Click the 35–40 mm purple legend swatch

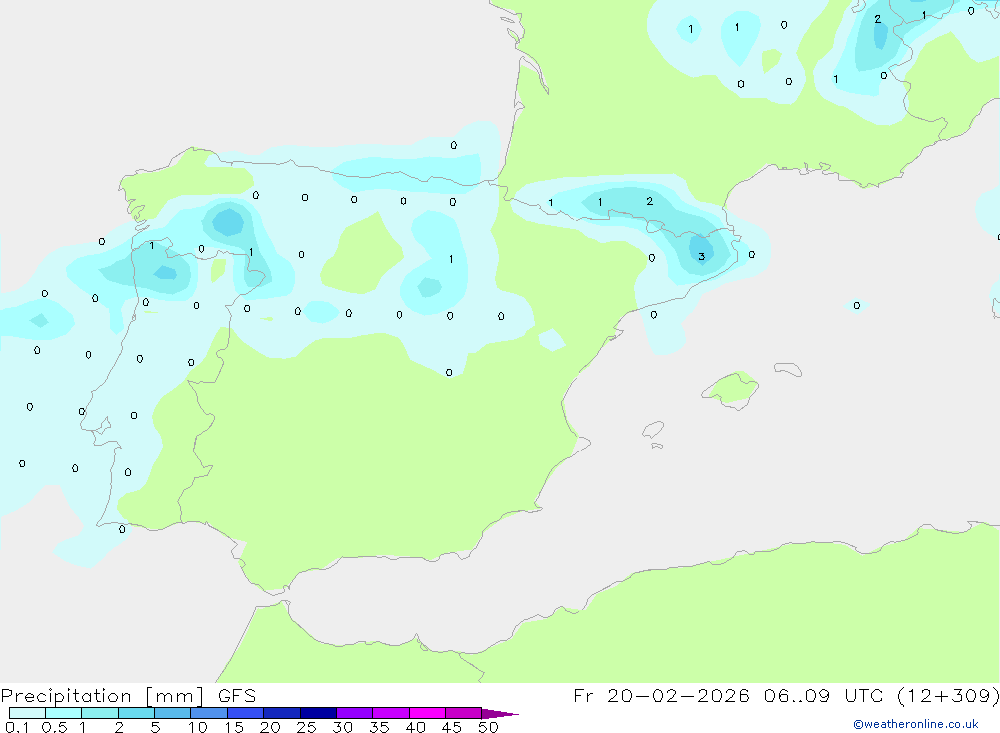click(x=390, y=713)
